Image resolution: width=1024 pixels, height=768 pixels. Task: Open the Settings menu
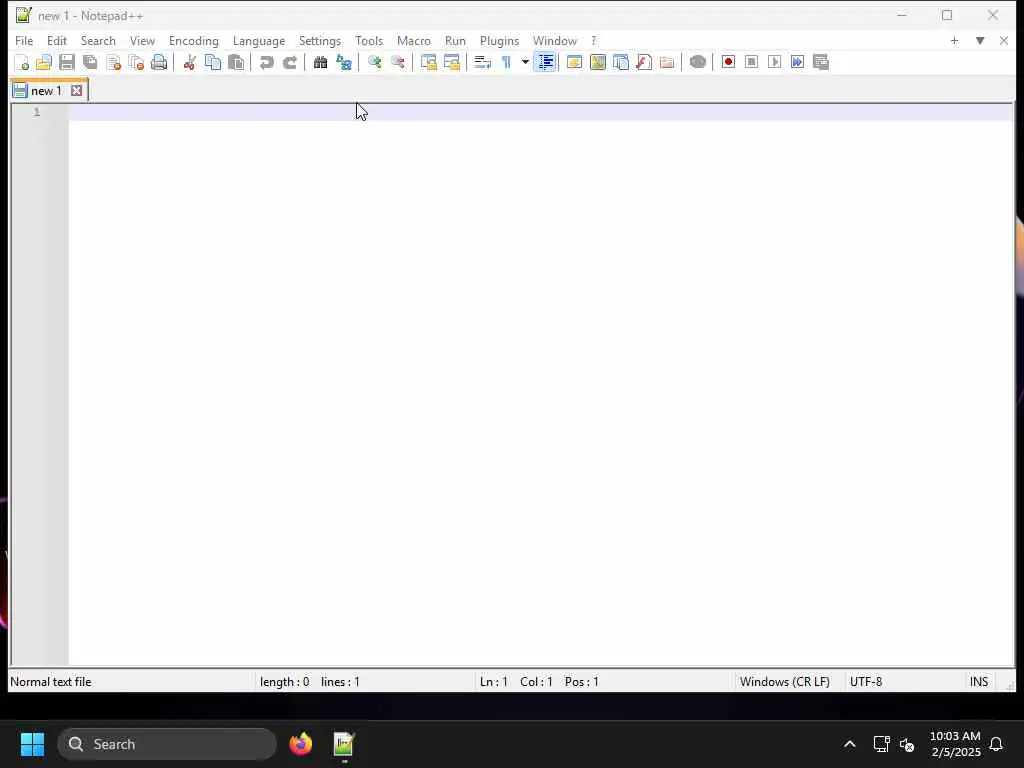tap(320, 40)
